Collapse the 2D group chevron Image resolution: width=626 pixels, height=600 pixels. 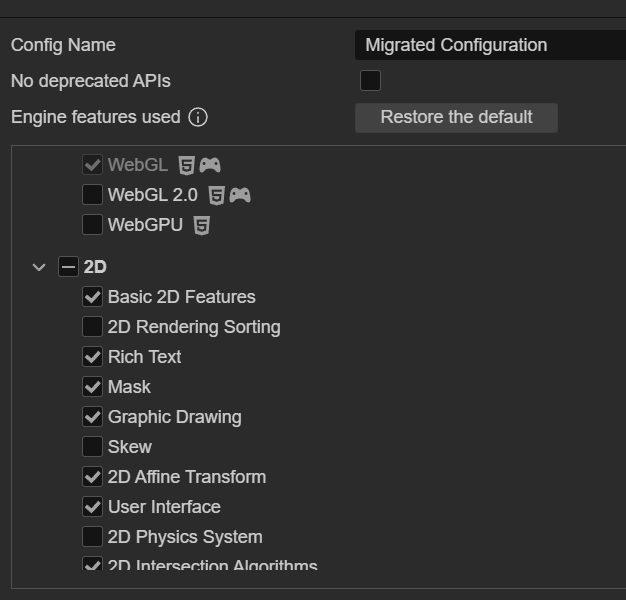(x=39, y=267)
